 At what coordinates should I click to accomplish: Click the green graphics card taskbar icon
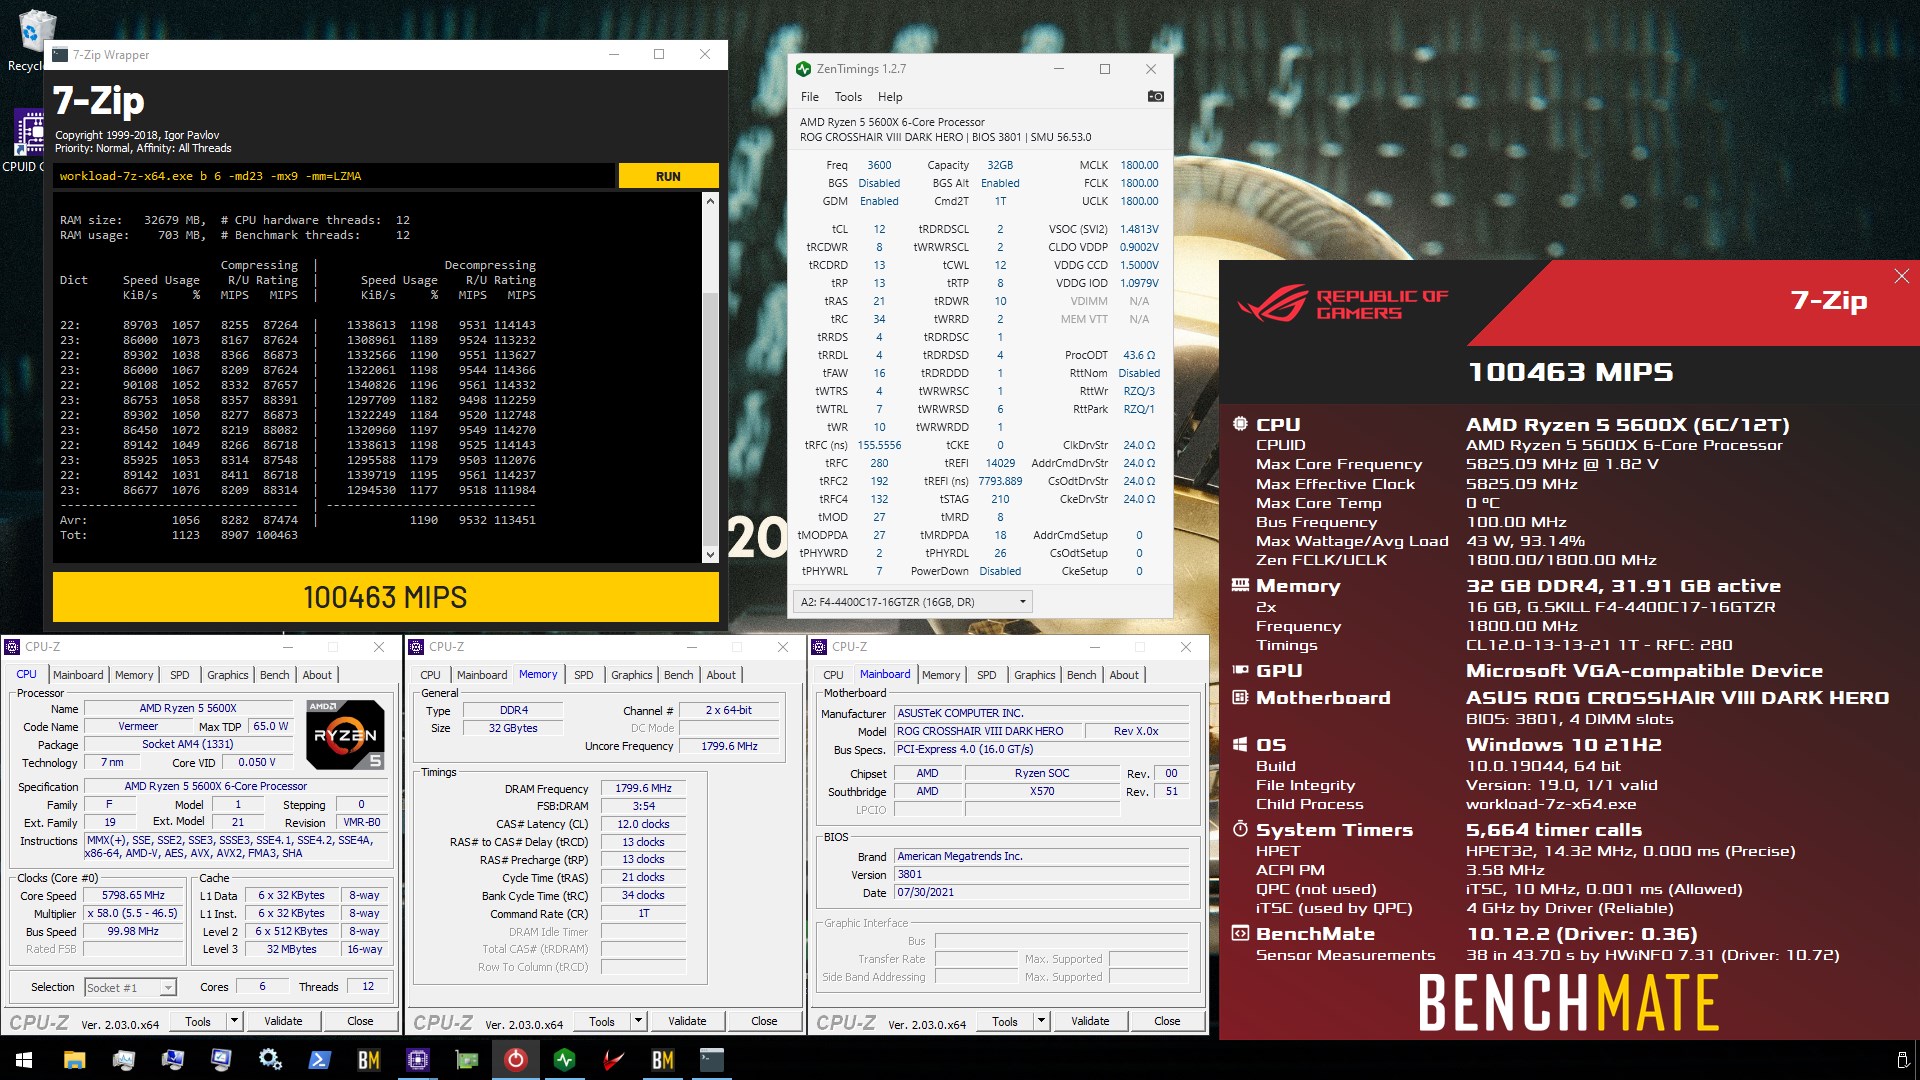point(466,1060)
